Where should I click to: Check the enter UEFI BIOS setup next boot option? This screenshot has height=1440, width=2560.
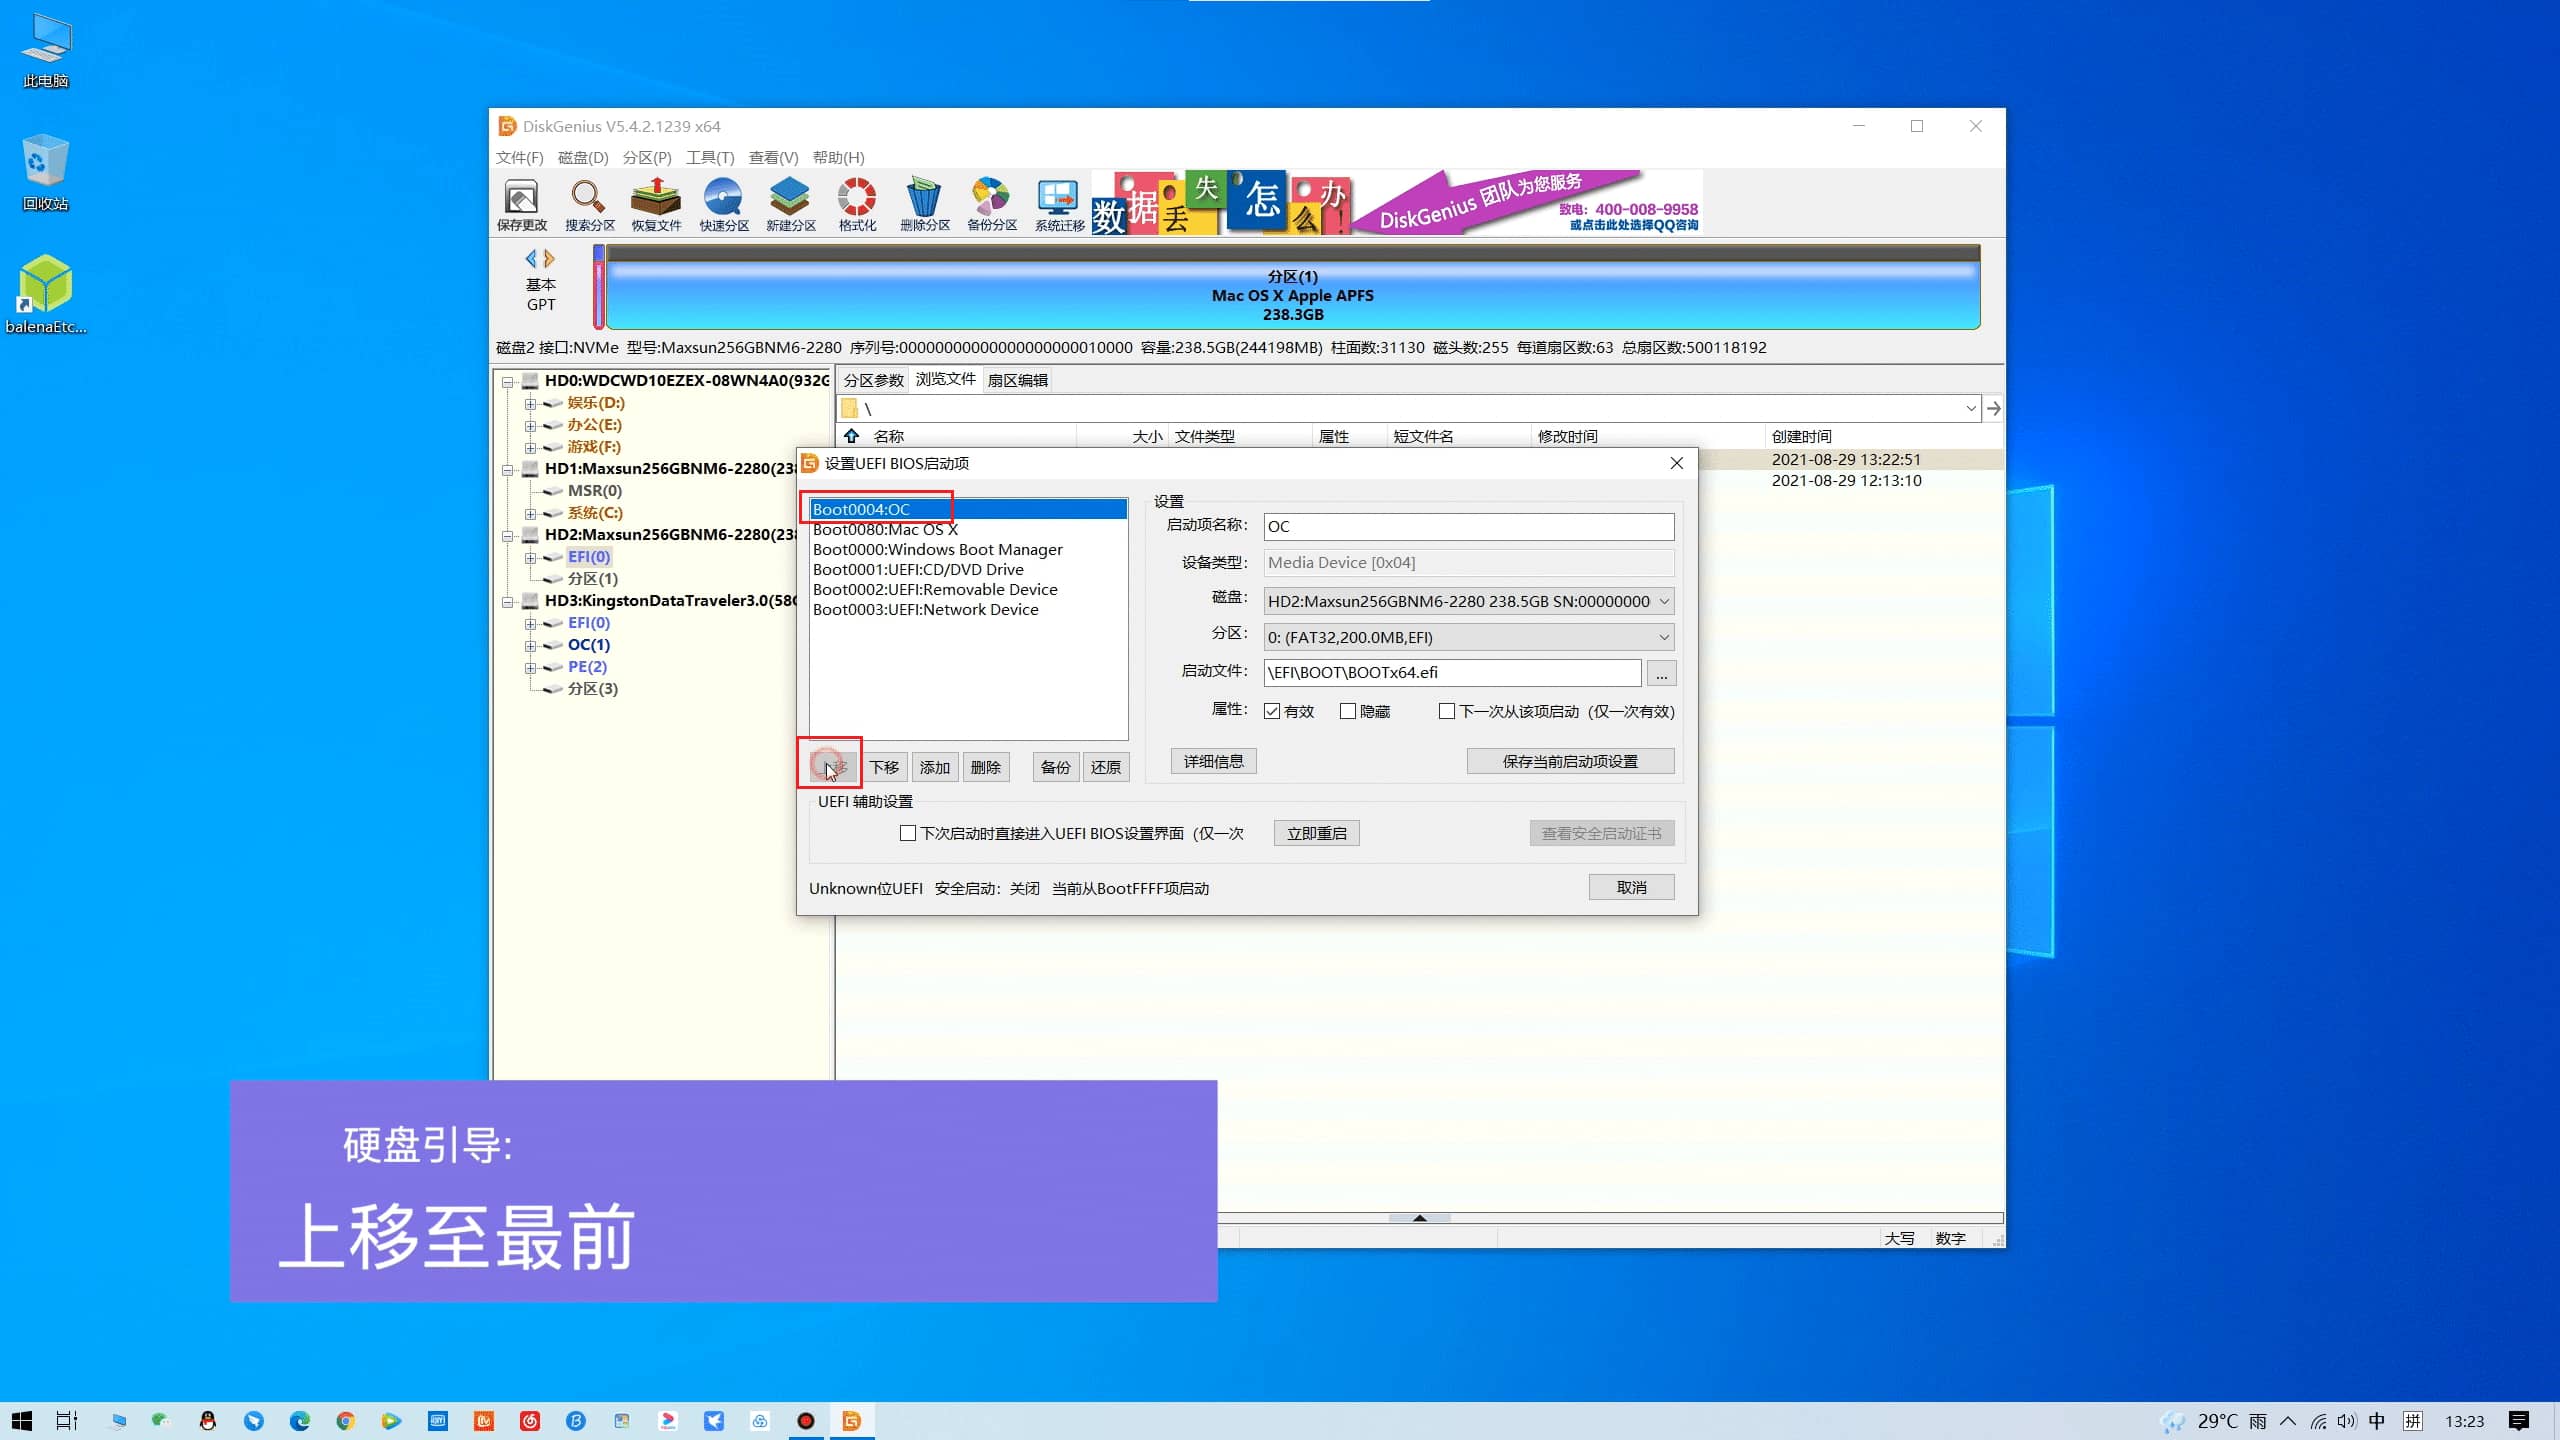click(908, 833)
